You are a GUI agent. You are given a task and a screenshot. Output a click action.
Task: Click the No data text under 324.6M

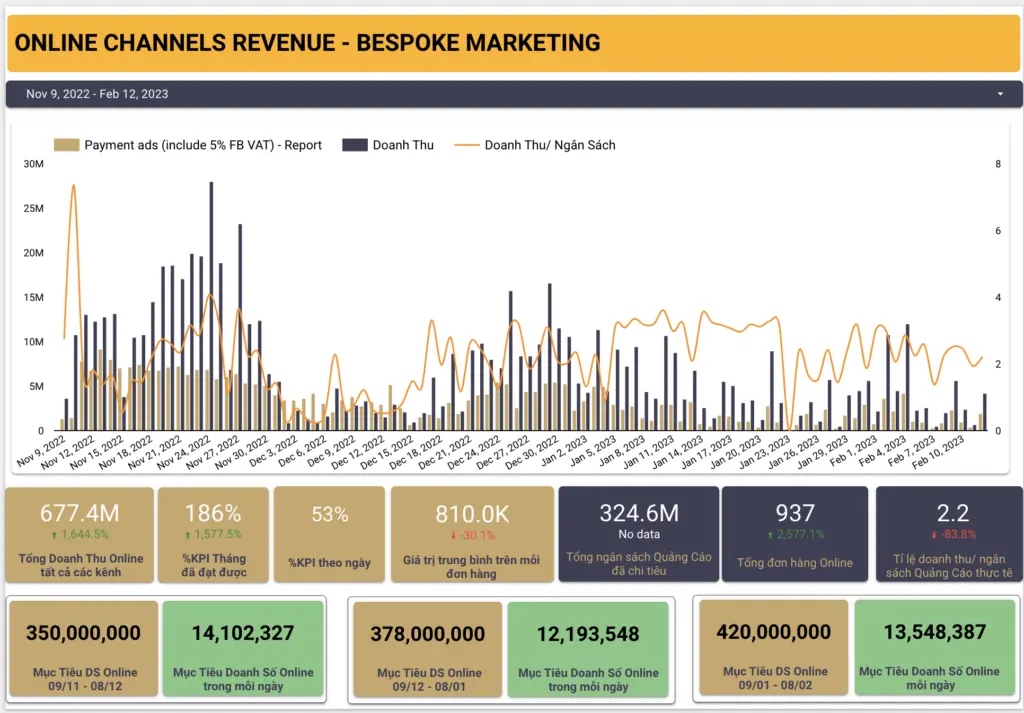coord(639,535)
